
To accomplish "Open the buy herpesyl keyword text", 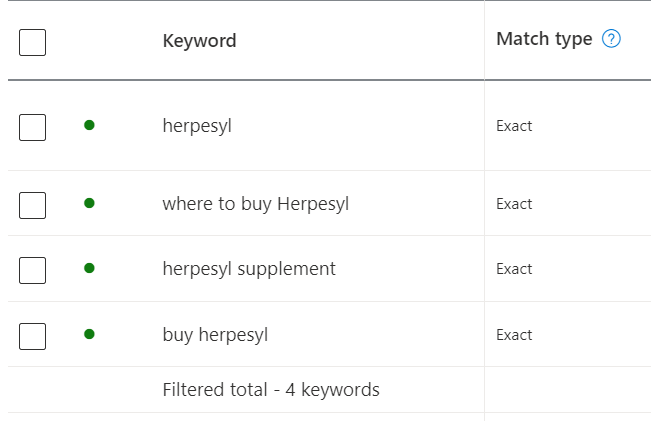I will [x=215, y=335].
